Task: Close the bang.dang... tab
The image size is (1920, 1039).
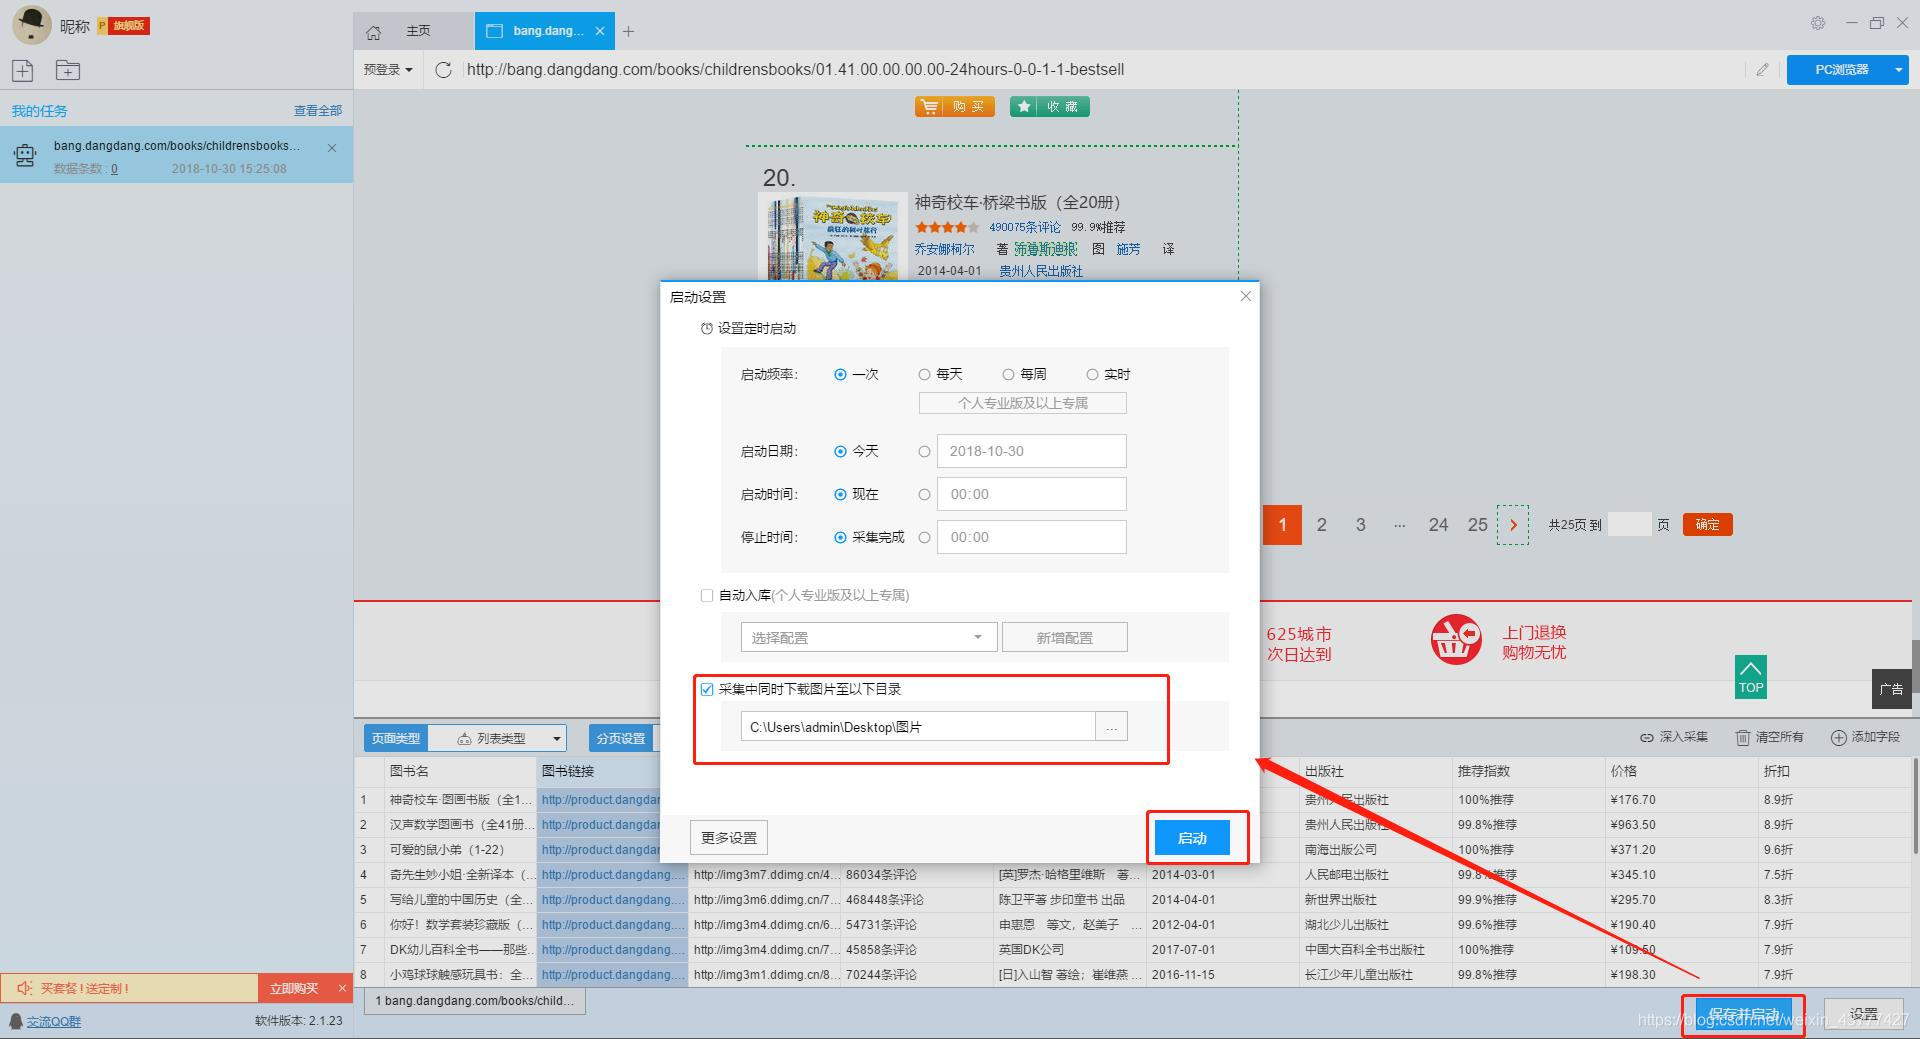Action: (600, 31)
